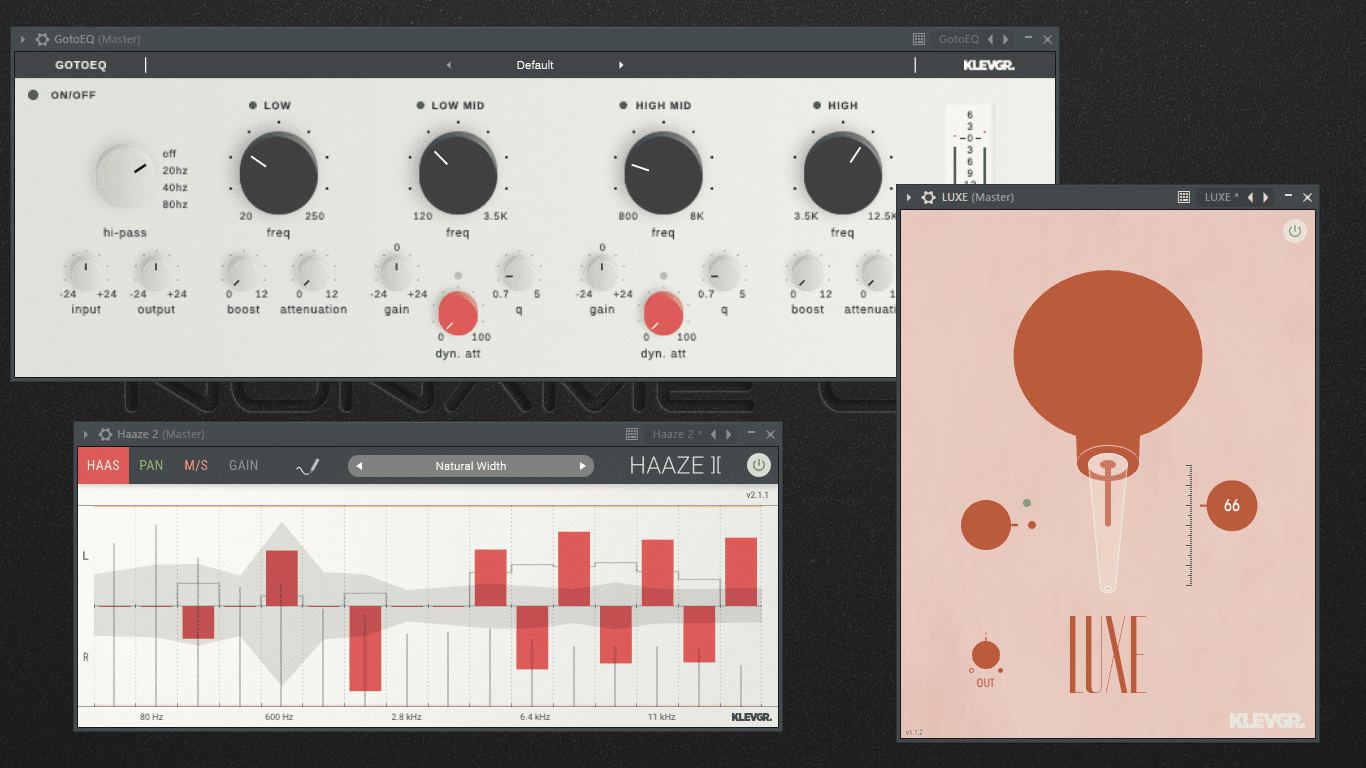
Task: Open GotoEQ preset grid icon
Action: coord(919,39)
